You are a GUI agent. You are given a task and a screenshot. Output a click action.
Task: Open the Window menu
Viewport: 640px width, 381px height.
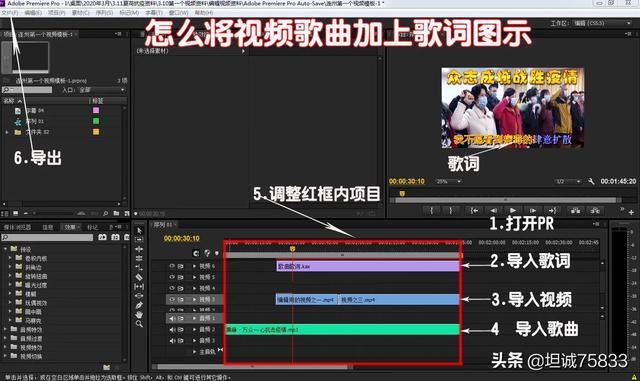178,13
